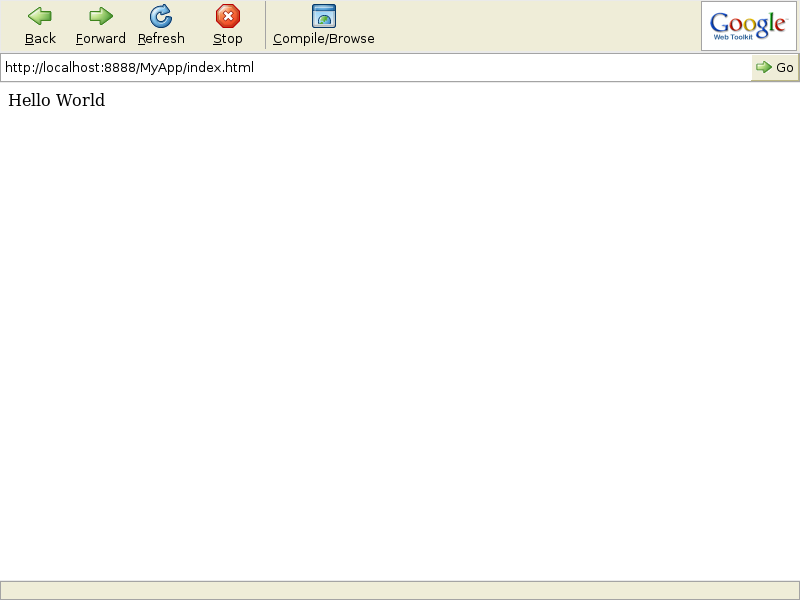Click the green Forward arrow icon
The image size is (800, 600).
click(101, 16)
